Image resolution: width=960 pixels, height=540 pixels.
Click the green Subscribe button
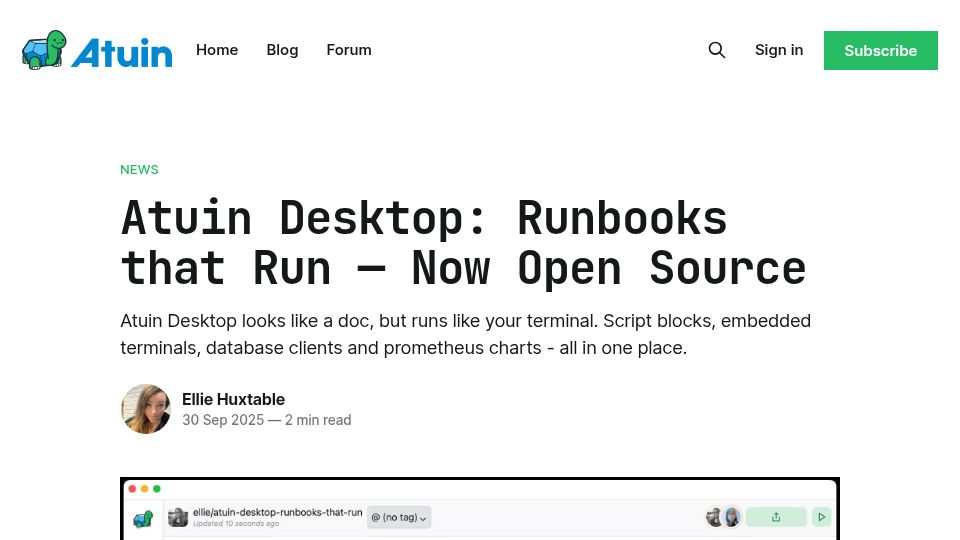tap(880, 50)
